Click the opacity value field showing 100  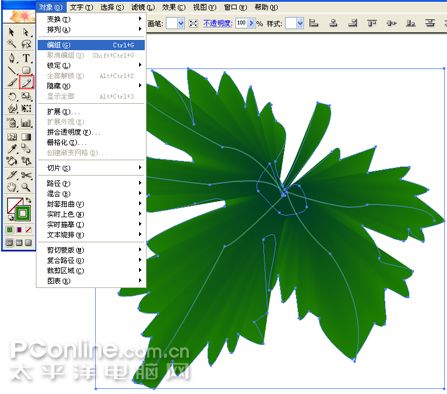241,23
